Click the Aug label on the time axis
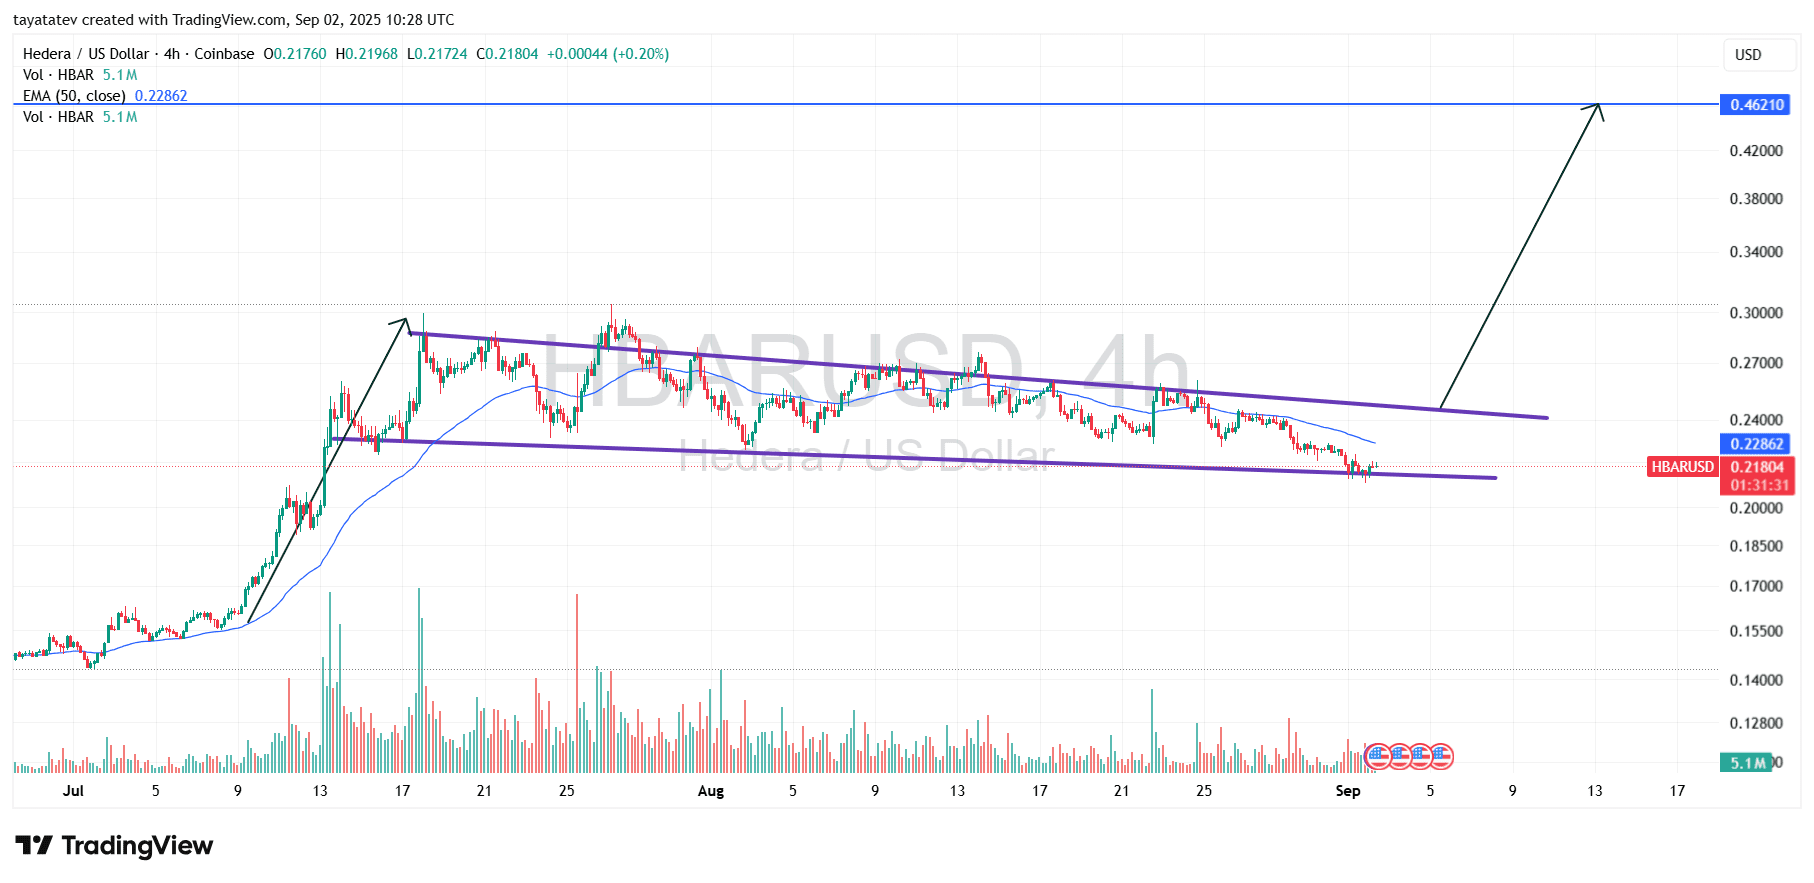 coord(710,791)
